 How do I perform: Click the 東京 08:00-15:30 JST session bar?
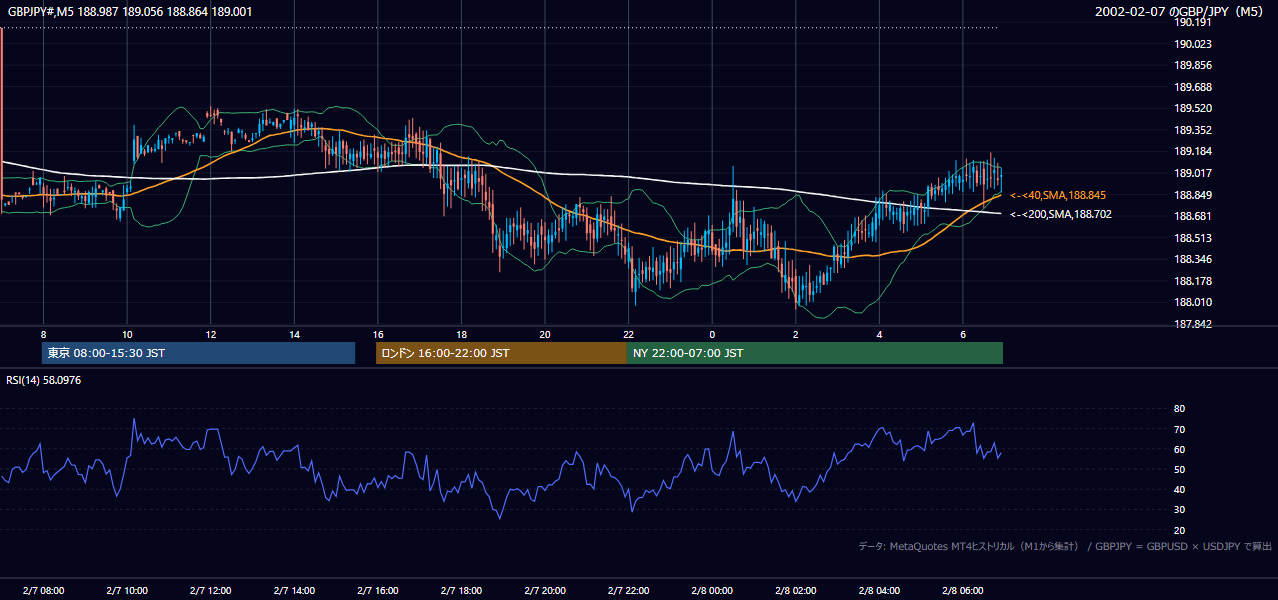coord(199,353)
